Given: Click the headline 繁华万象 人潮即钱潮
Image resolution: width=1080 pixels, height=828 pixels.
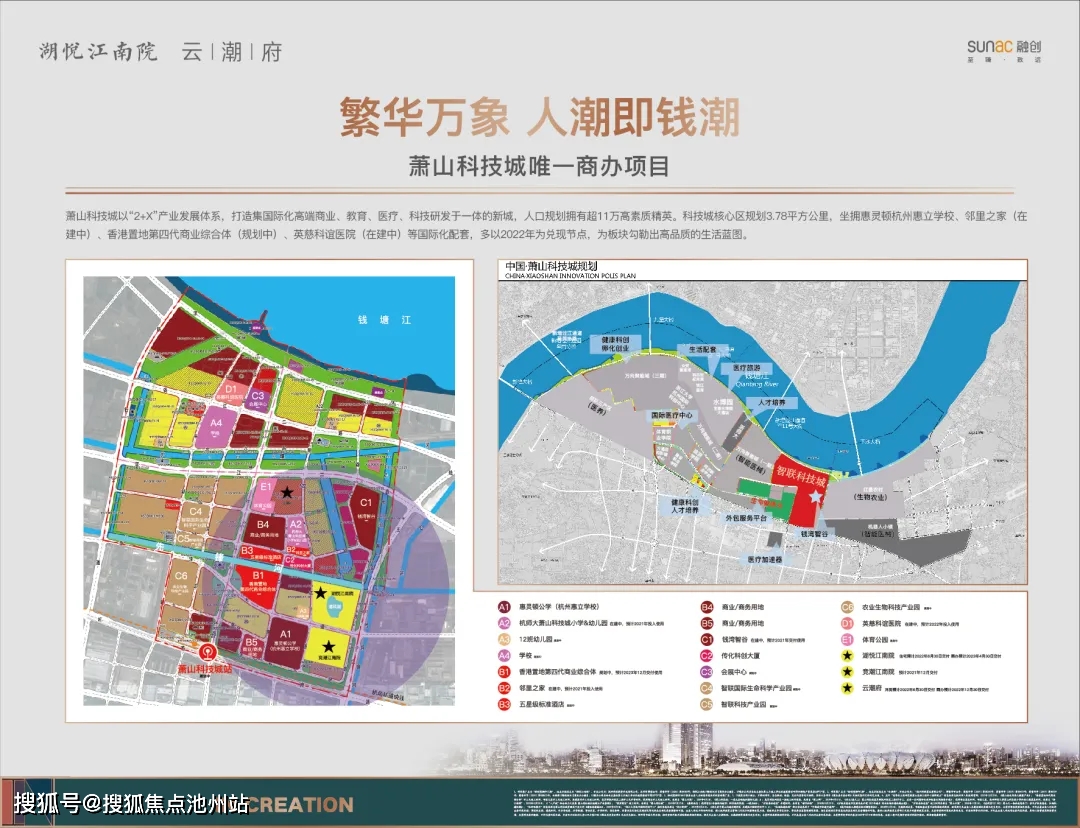Looking at the screenshot, I should (x=540, y=117).
